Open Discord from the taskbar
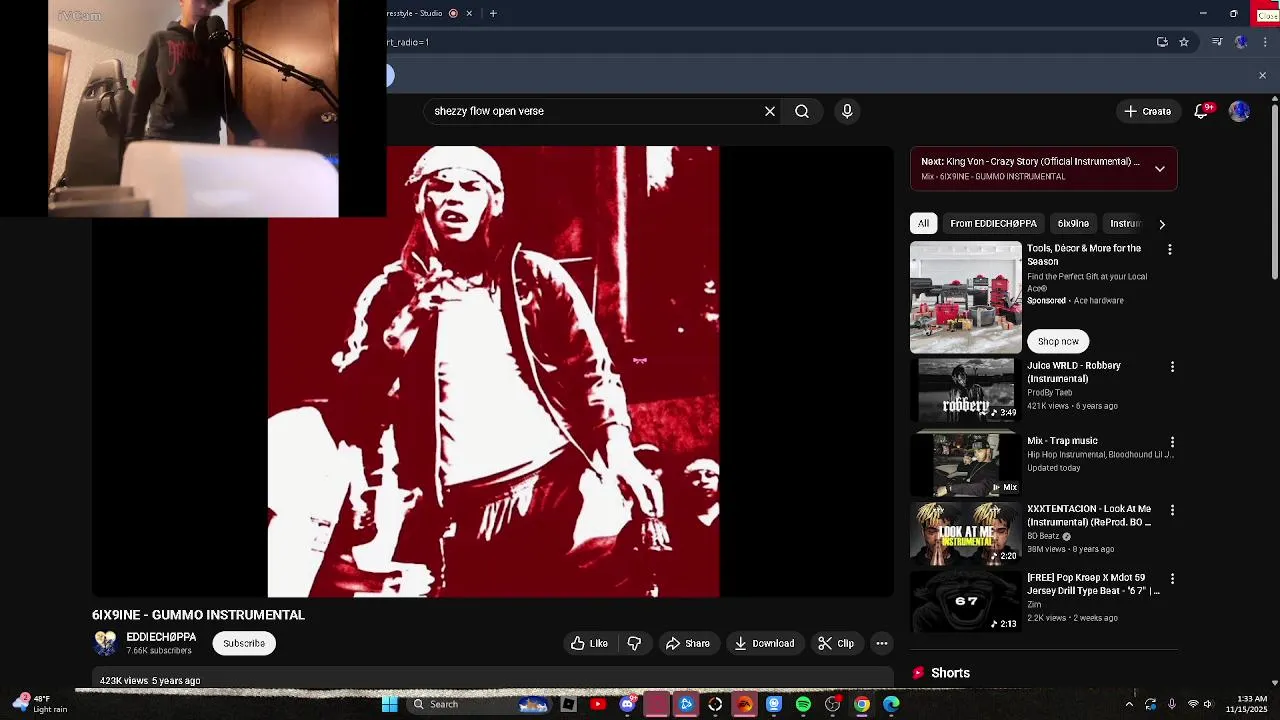Image resolution: width=1280 pixels, height=720 pixels. 627,704
